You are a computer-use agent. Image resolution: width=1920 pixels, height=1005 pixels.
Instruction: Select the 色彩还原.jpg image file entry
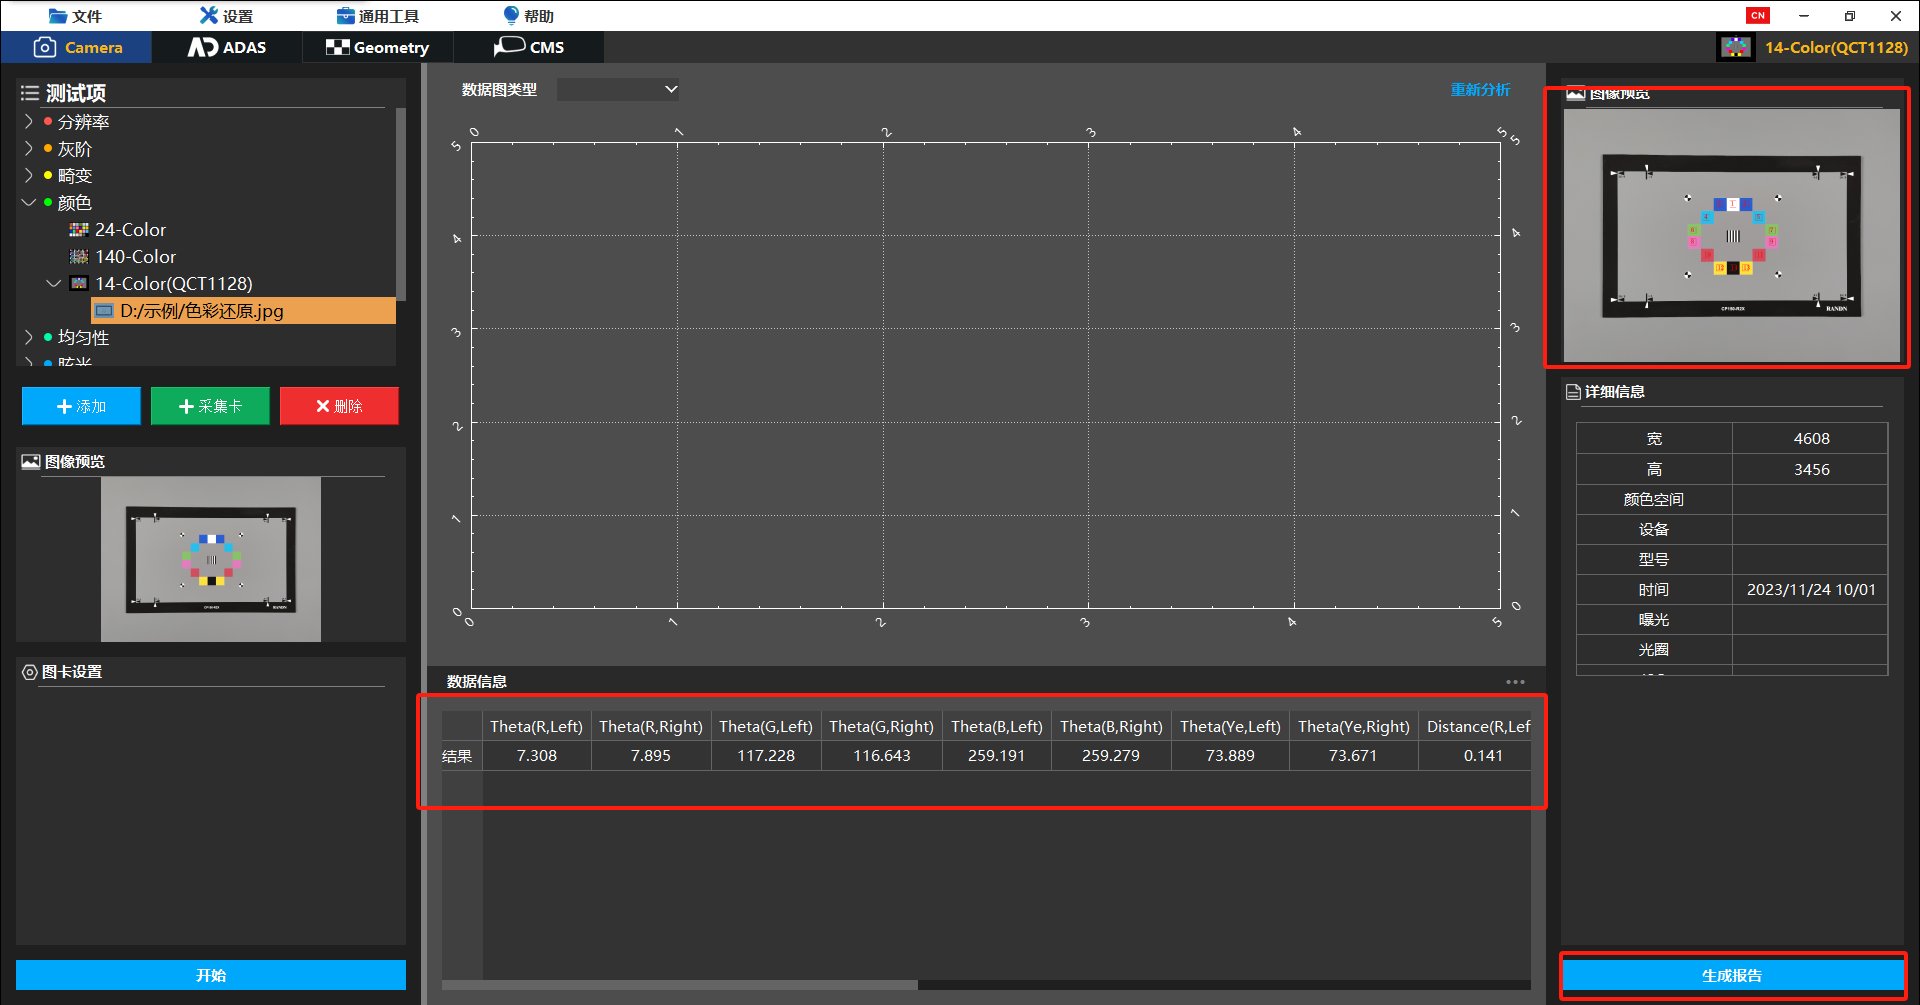click(201, 311)
